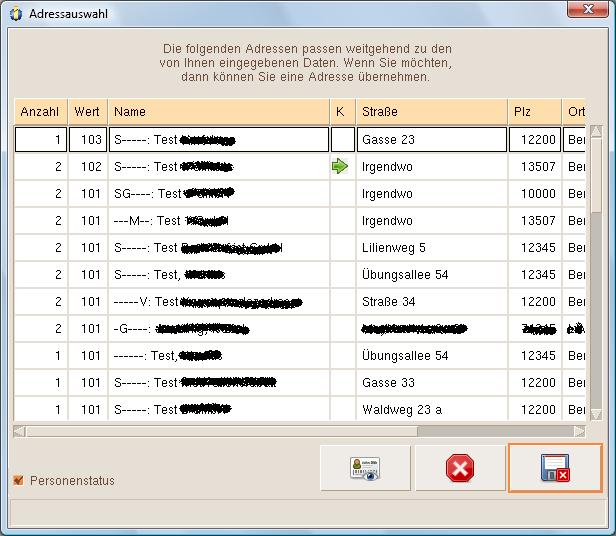Image resolution: width=616 pixels, height=536 pixels.
Task: Select the street cell 'Straße 34'
Action: pos(432,302)
